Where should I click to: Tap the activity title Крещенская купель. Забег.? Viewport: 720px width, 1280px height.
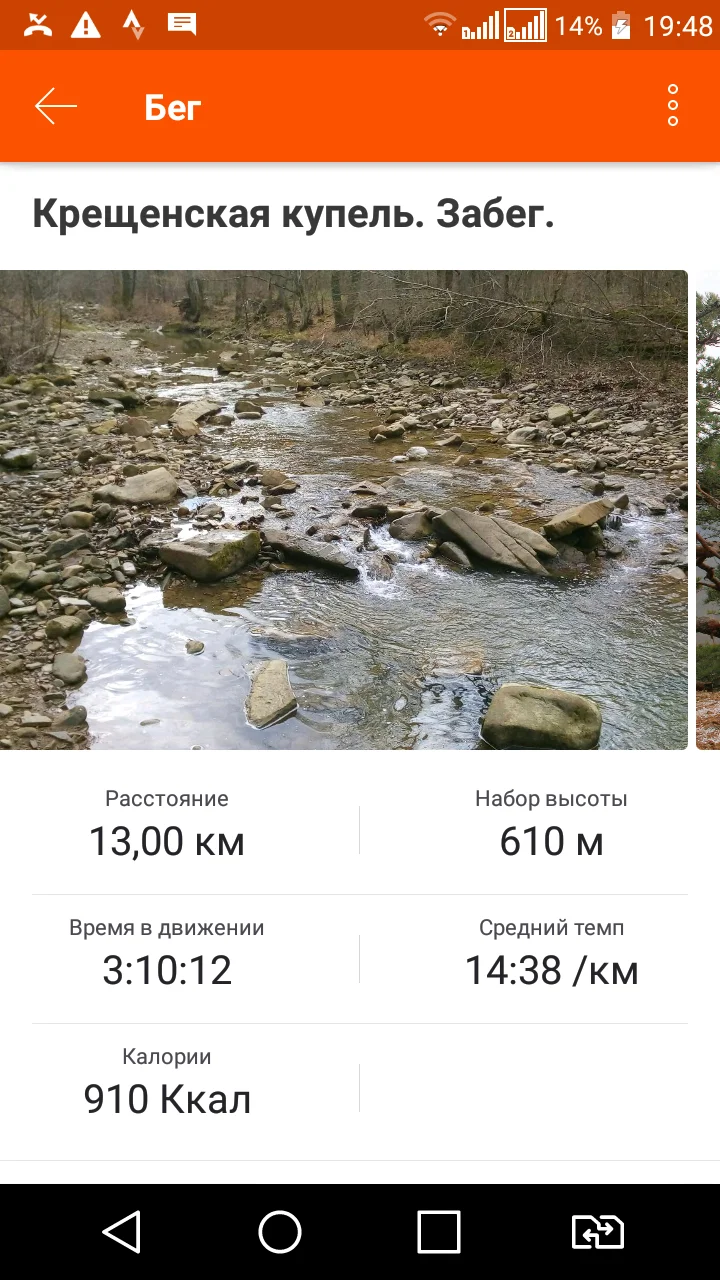293,215
